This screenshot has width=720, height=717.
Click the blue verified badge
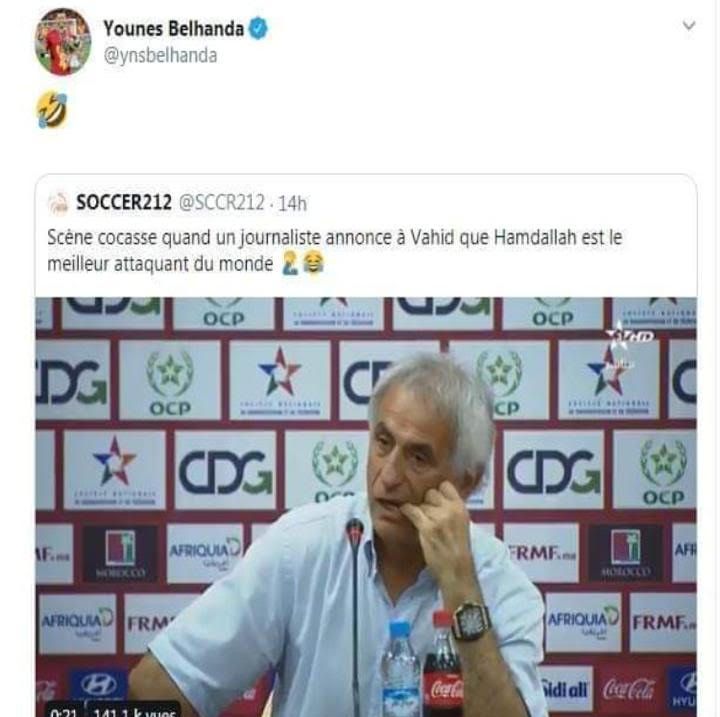pyautogui.click(x=258, y=28)
